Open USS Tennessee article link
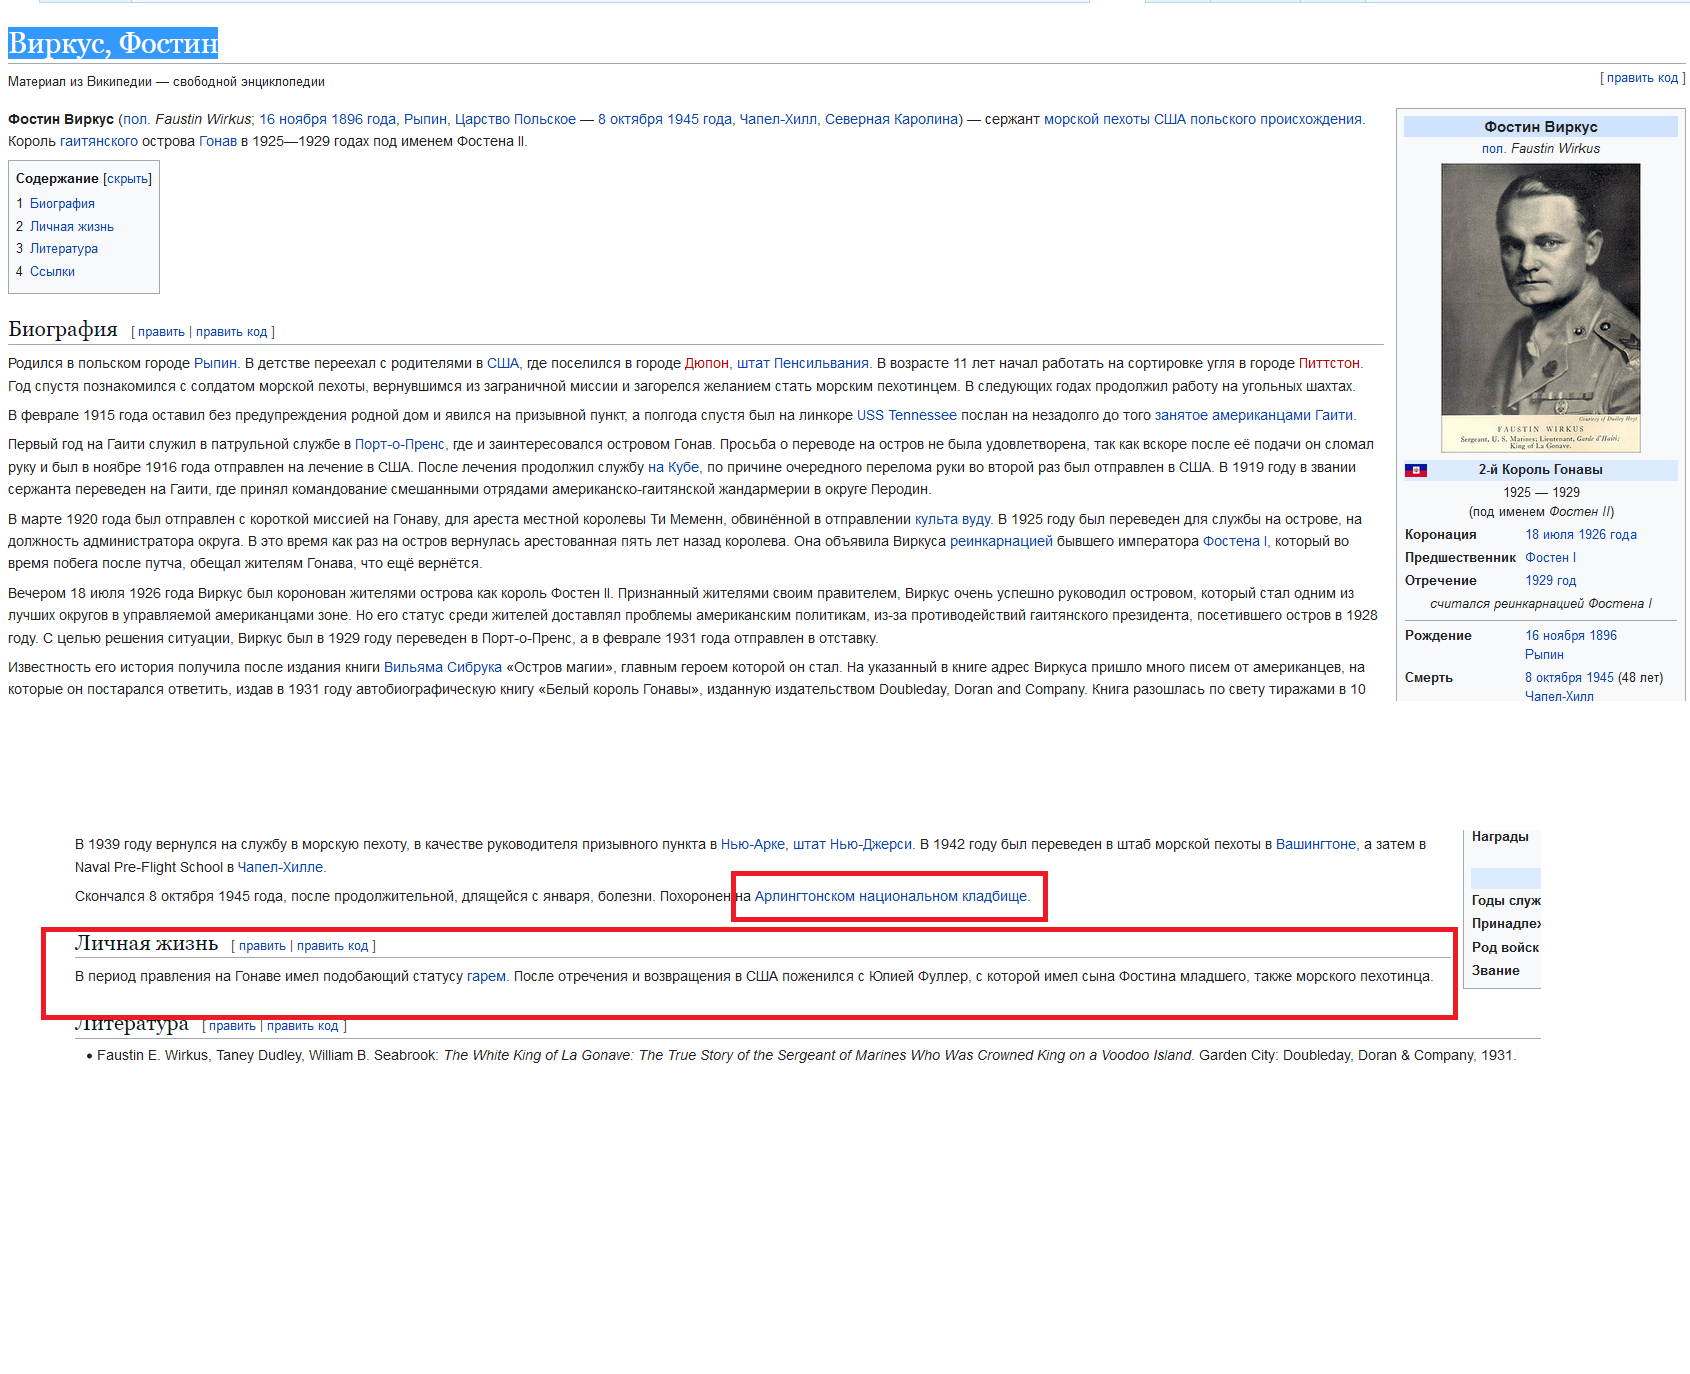Viewport: 1690px width, 1374px height. click(x=906, y=416)
